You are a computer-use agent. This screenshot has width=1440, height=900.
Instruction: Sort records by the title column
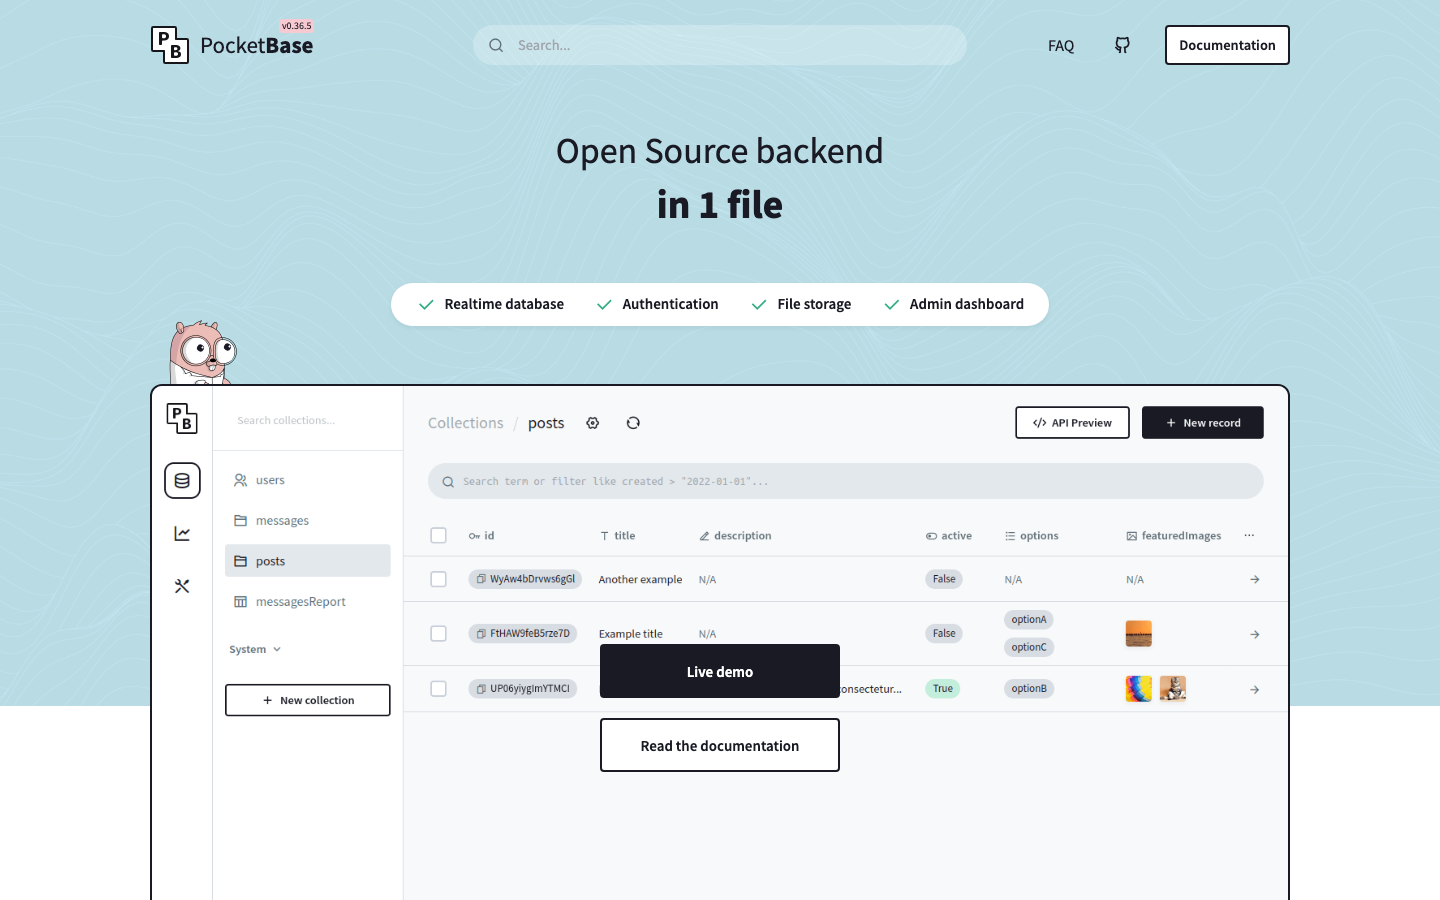coord(624,536)
